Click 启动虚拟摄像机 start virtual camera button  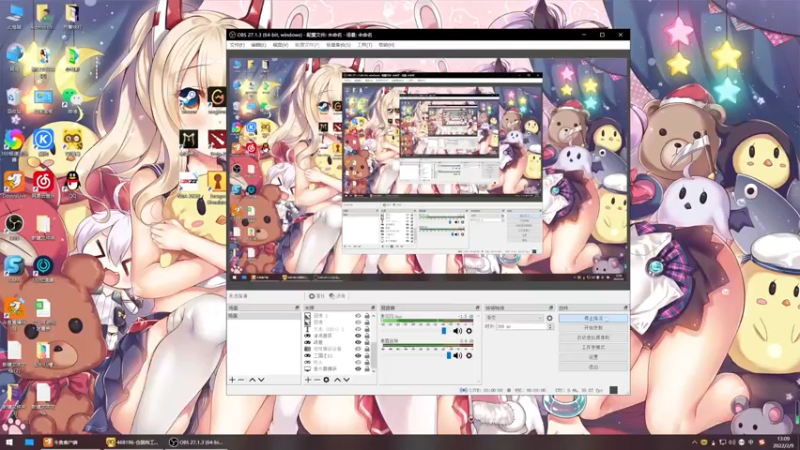point(593,337)
